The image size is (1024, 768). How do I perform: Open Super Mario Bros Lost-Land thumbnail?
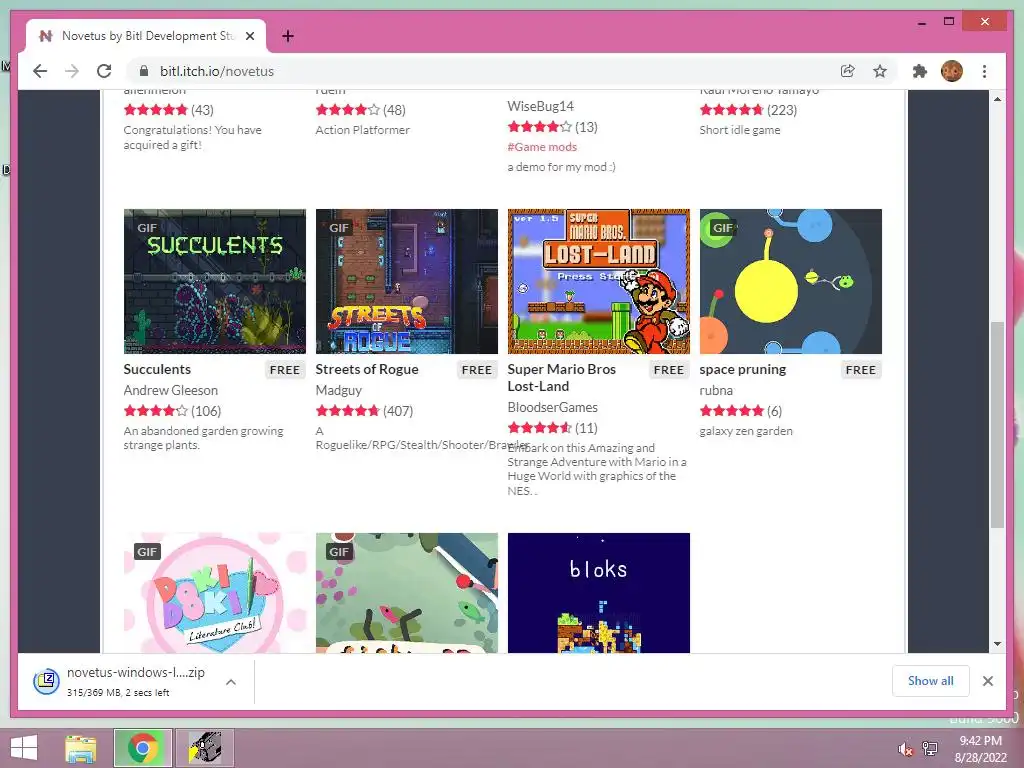(599, 281)
